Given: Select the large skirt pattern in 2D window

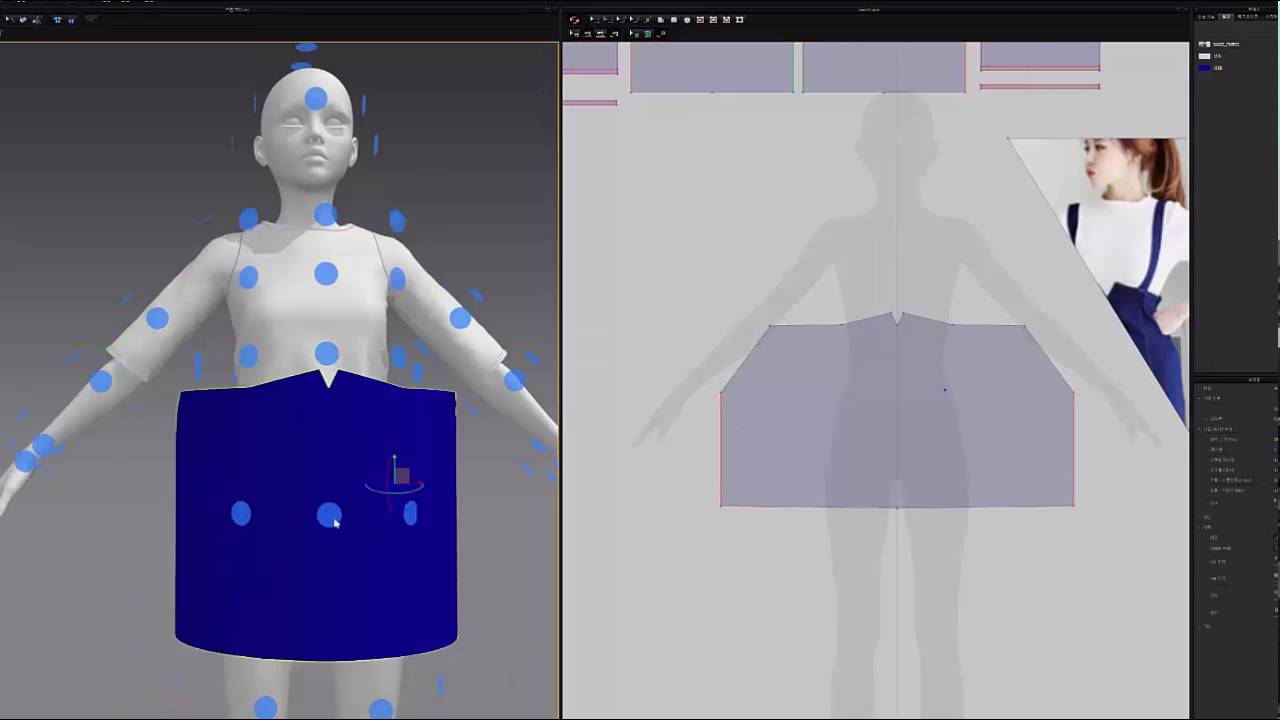Looking at the screenshot, I should click(x=897, y=412).
